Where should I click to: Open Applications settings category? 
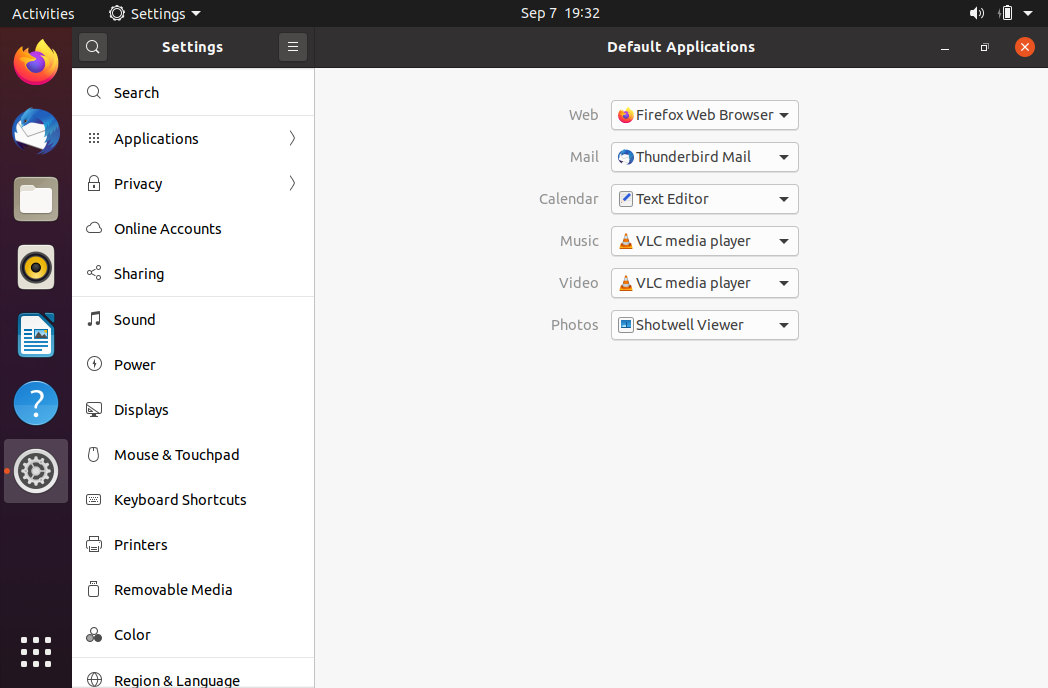coord(192,138)
